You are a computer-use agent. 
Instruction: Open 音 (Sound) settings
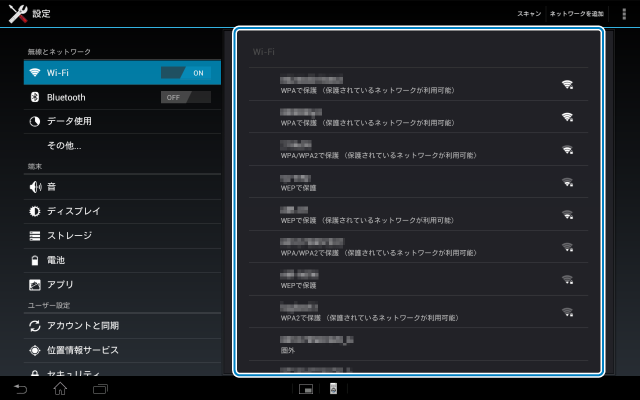[x=52, y=187]
